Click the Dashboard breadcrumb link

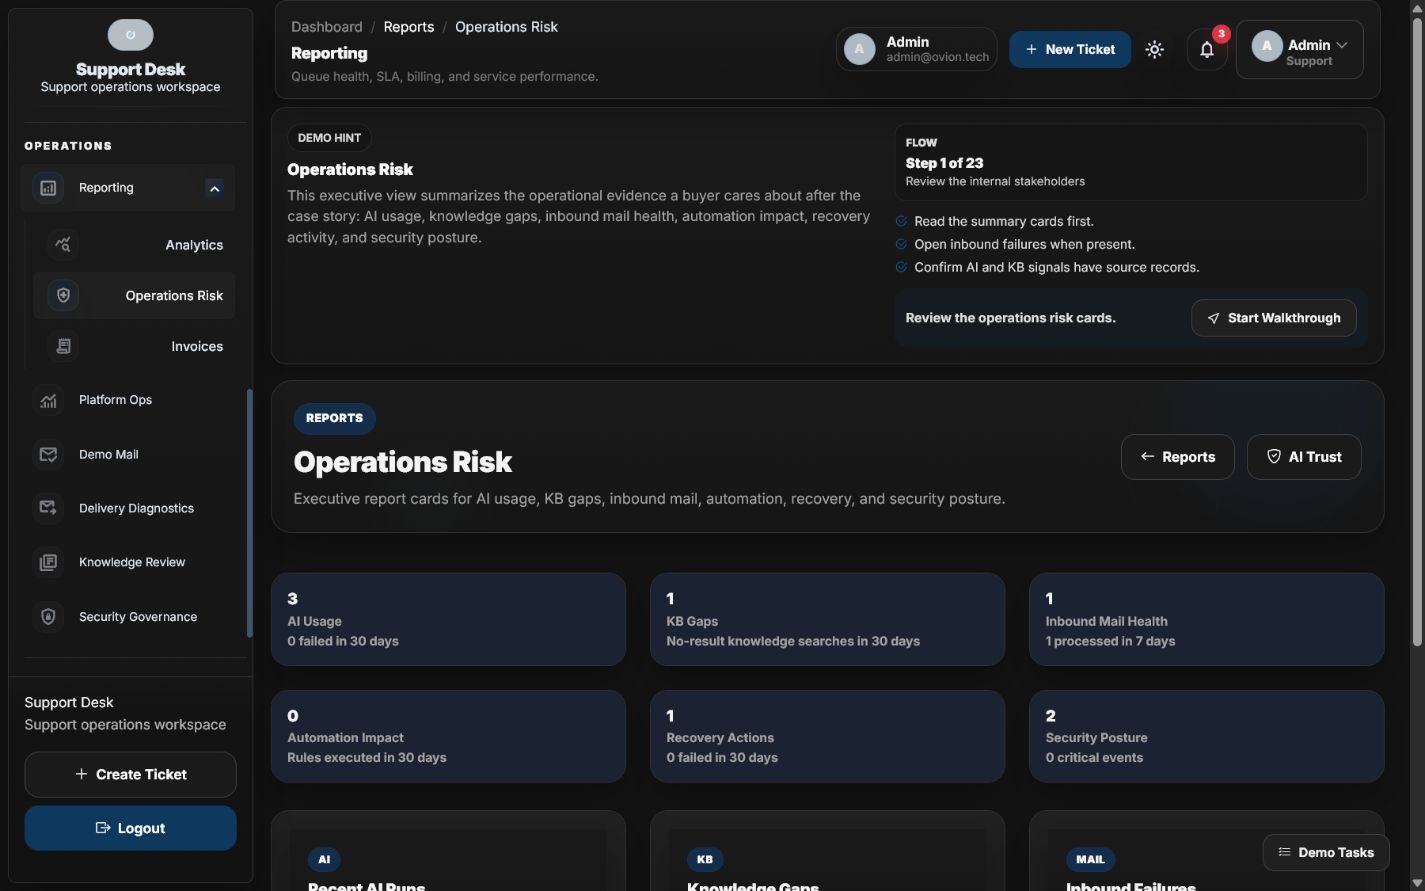click(x=327, y=27)
